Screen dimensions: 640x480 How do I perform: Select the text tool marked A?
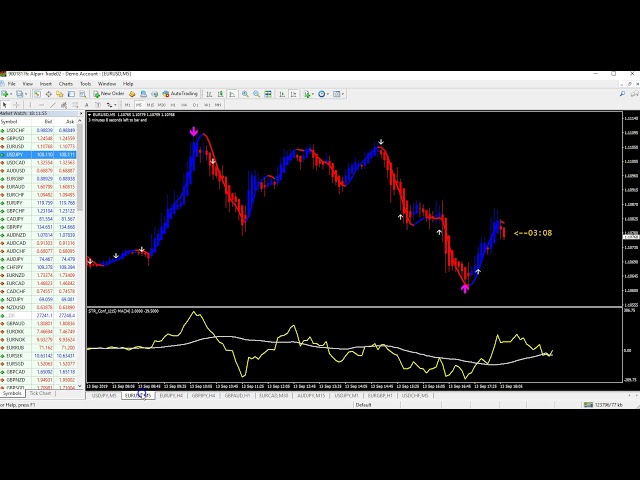(85, 104)
